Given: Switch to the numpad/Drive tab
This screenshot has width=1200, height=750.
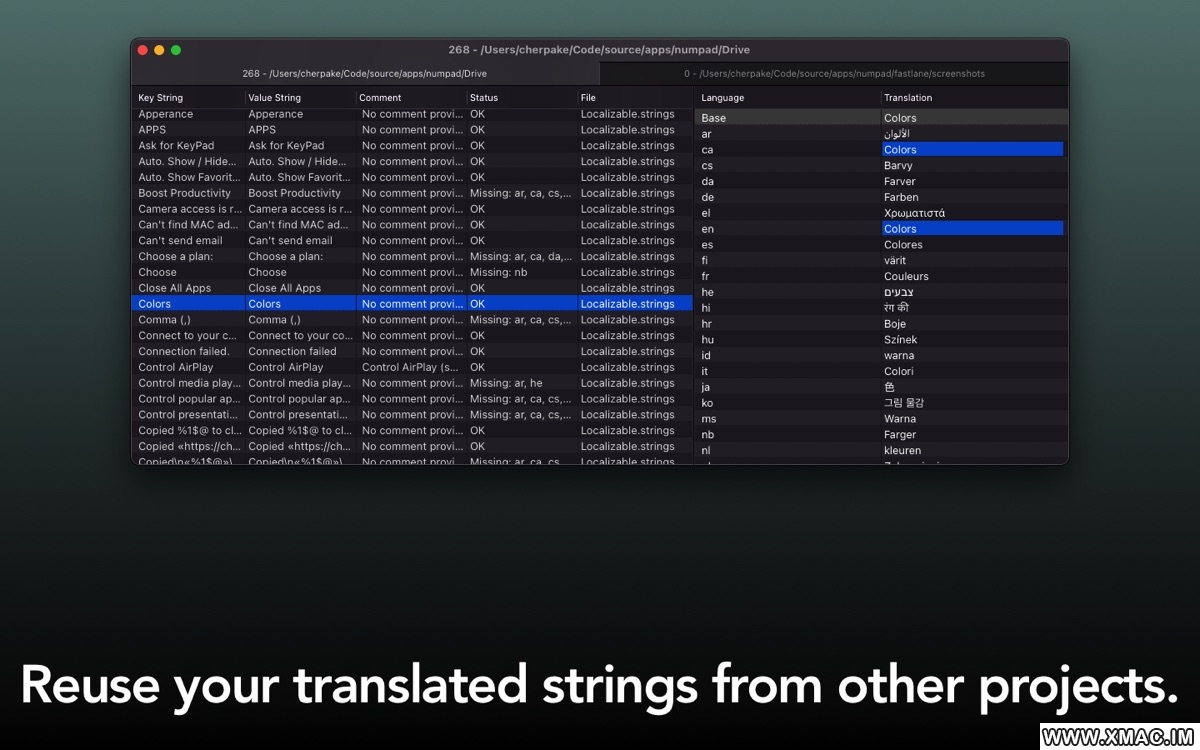Looking at the screenshot, I should coord(364,74).
